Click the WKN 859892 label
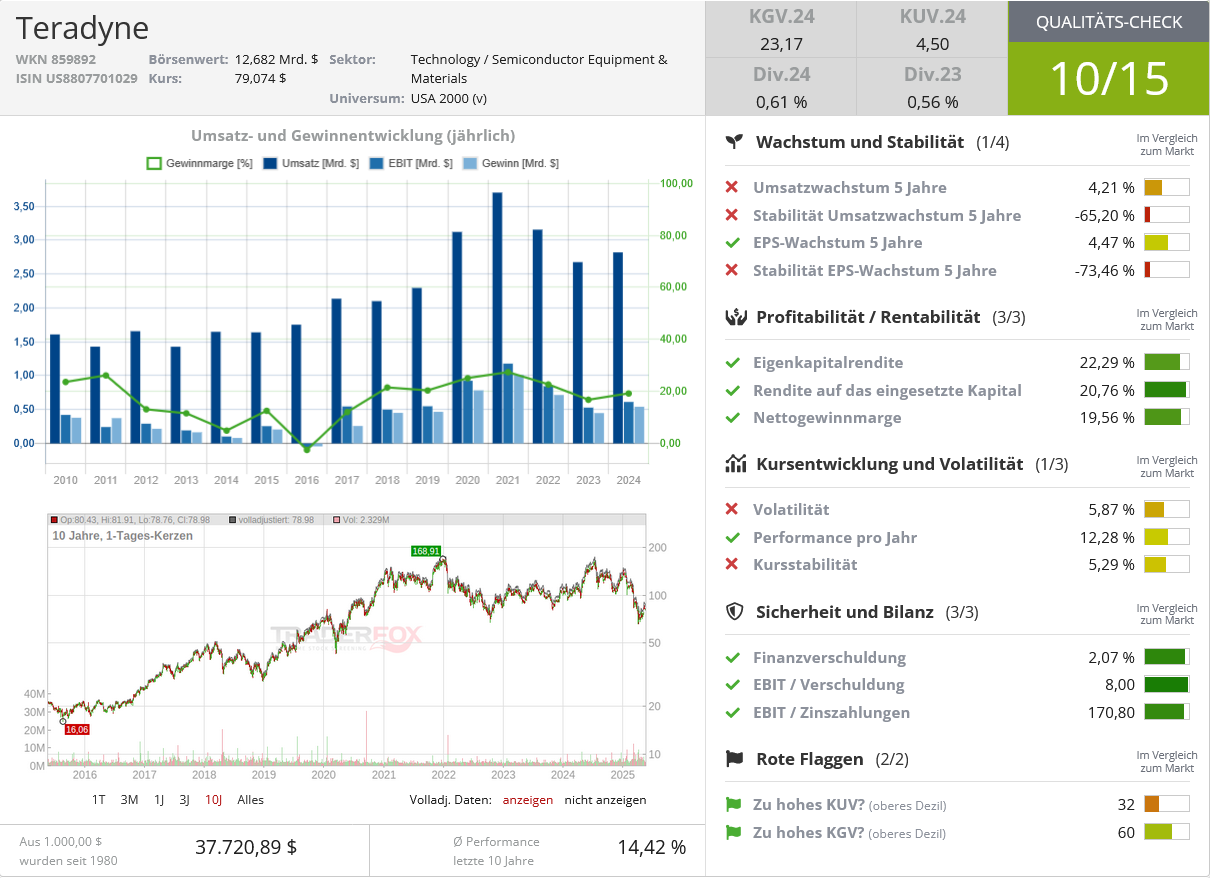This screenshot has width=1210, height=878. coord(56,59)
